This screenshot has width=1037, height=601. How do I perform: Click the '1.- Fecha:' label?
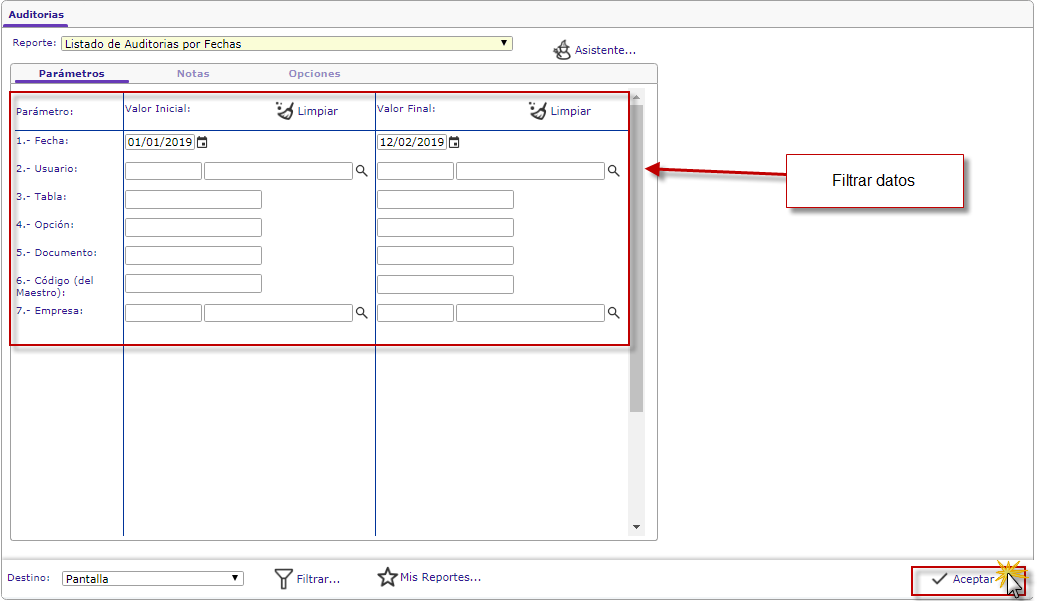click(x=42, y=141)
